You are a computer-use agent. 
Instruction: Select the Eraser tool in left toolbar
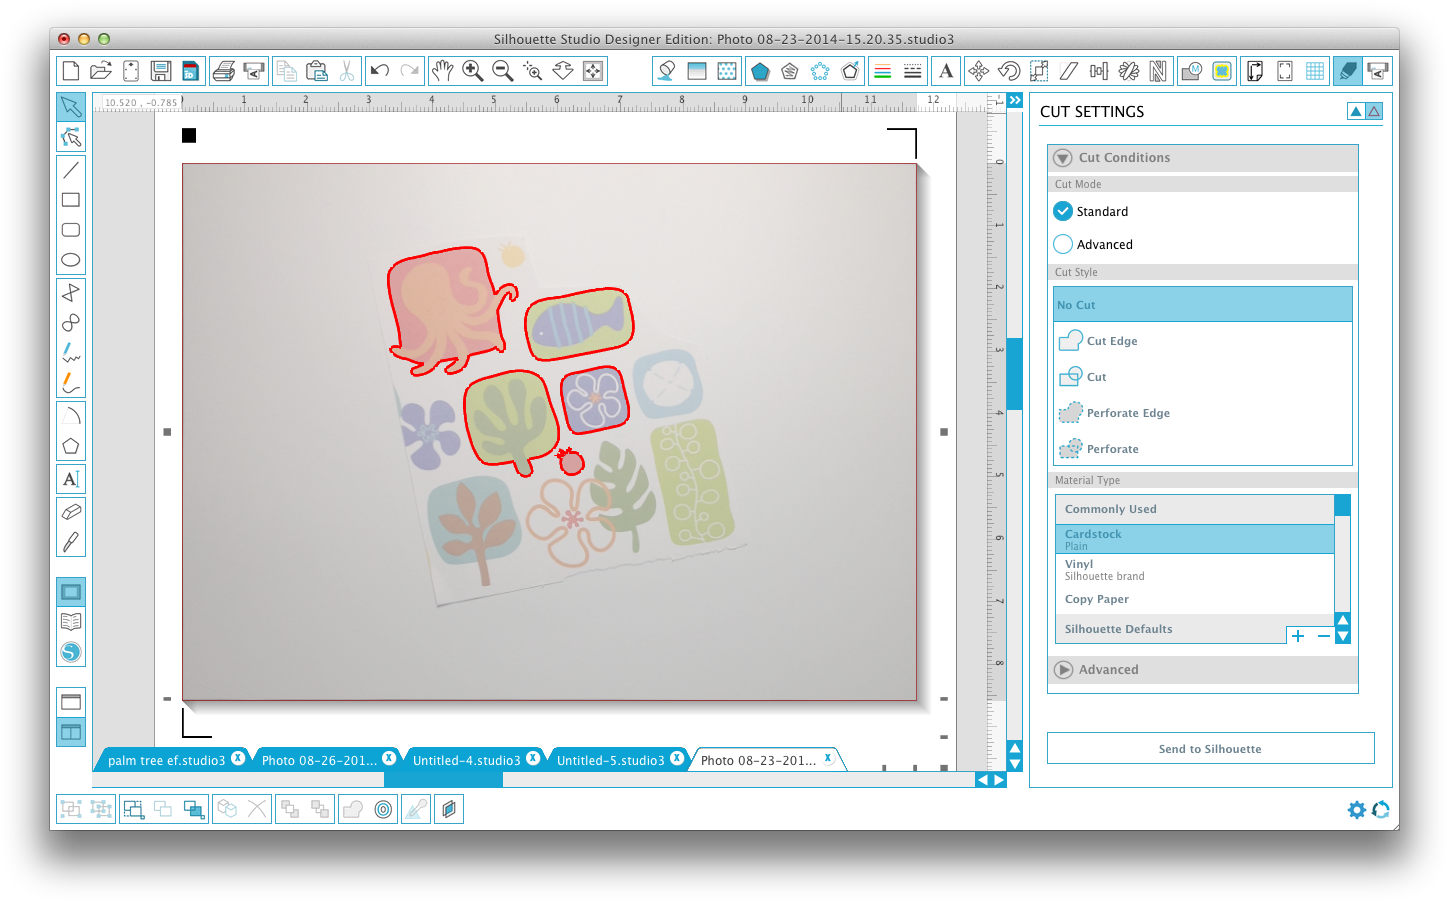tap(71, 512)
